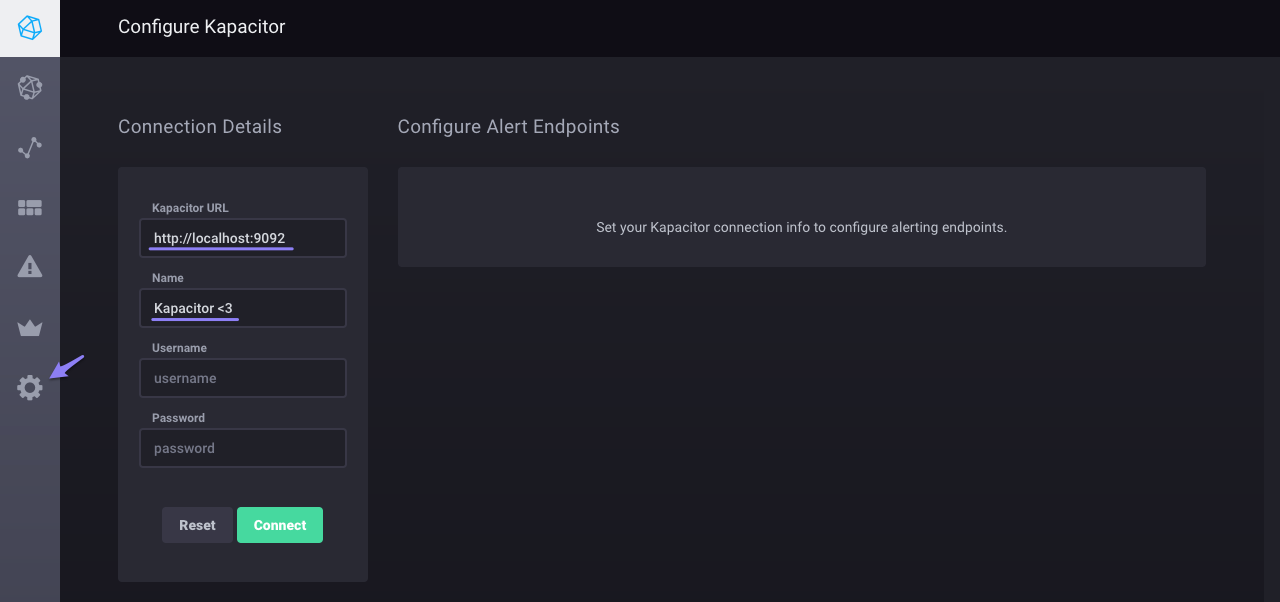Click the "Username" field label
The width and height of the screenshot is (1280, 602).
pyautogui.click(x=179, y=348)
